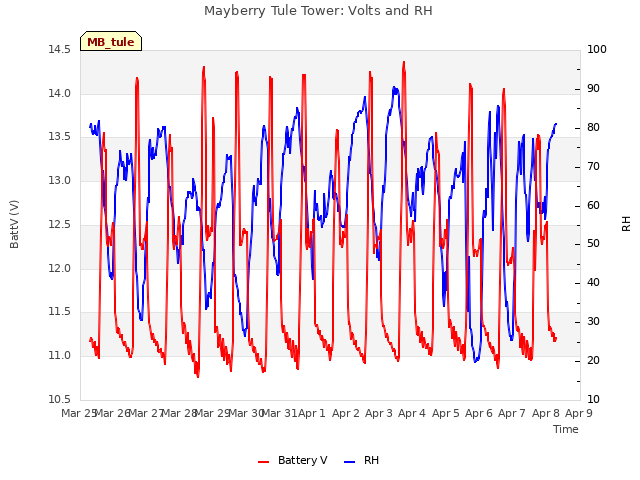Screen dimensions: 640x480
Task: Click the Apr 7 date label
Action: pos(512,413)
